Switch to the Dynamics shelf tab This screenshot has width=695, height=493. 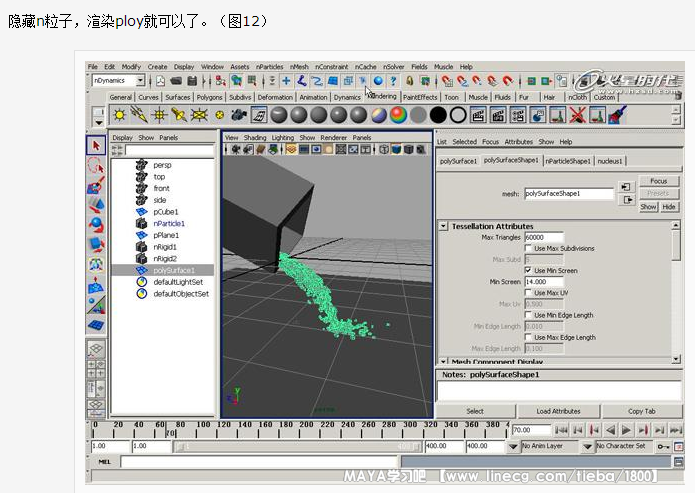click(x=347, y=97)
